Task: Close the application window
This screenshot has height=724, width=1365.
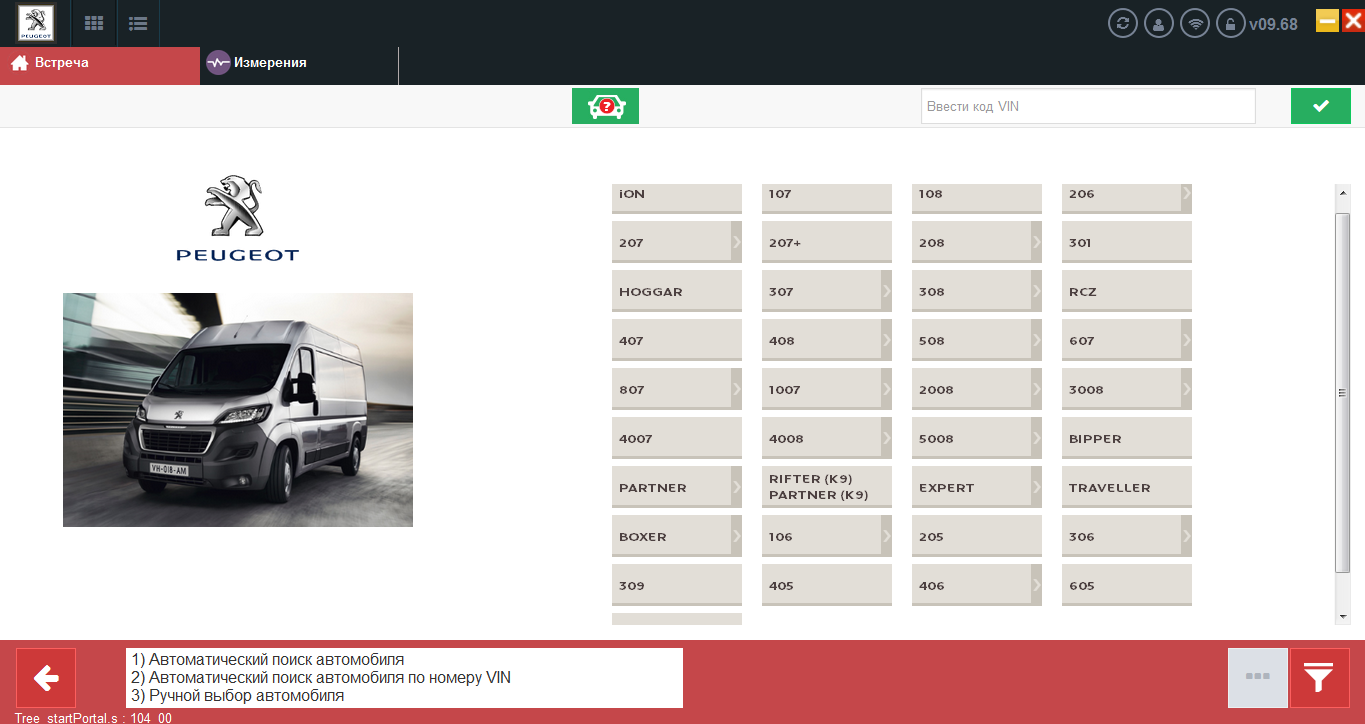Action: click(x=1352, y=20)
